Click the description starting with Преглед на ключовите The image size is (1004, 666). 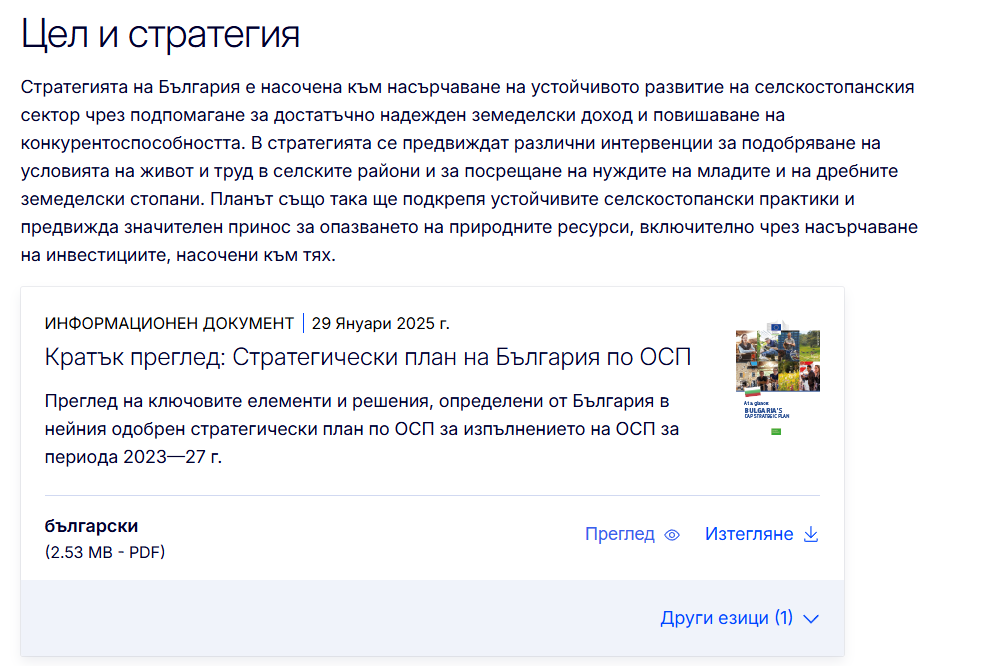tap(362, 429)
